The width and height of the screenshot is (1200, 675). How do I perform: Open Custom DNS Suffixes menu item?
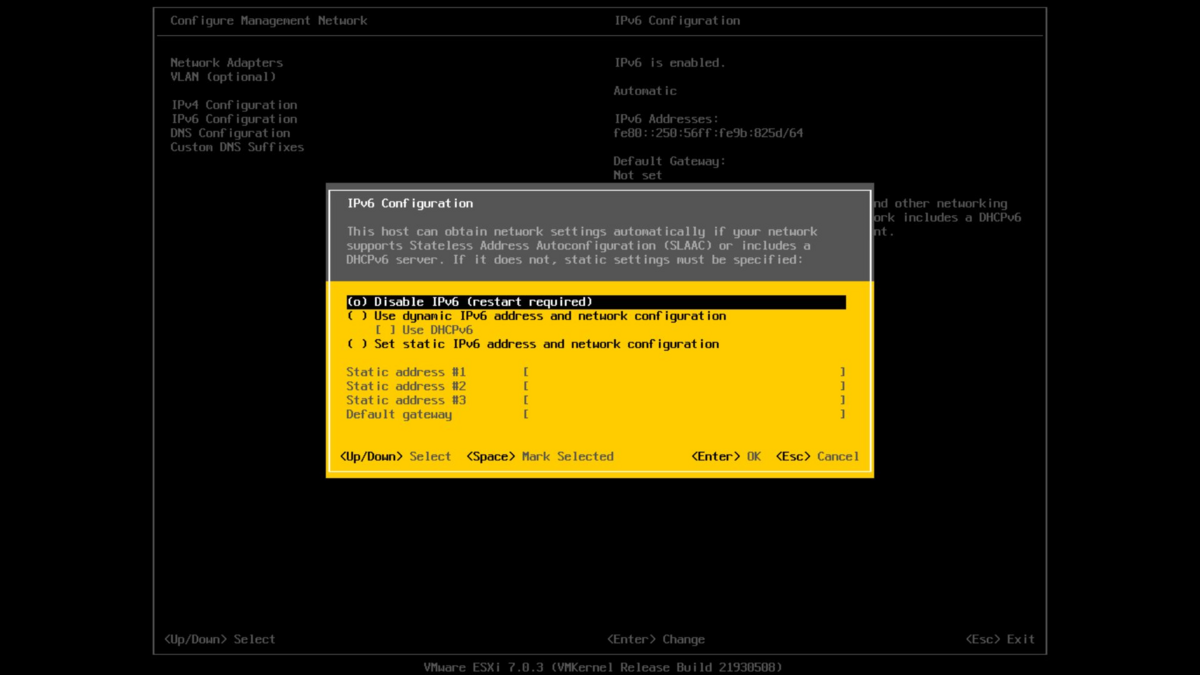(x=237, y=147)
